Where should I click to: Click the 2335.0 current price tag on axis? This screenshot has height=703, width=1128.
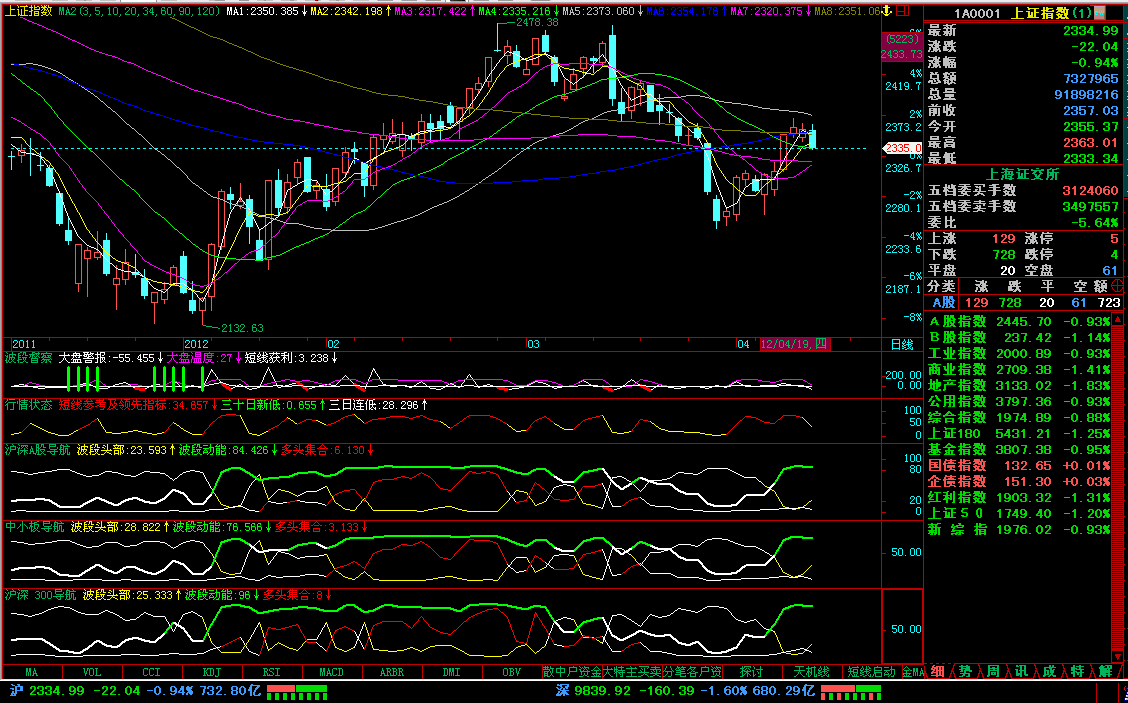(x=904, y=148)
